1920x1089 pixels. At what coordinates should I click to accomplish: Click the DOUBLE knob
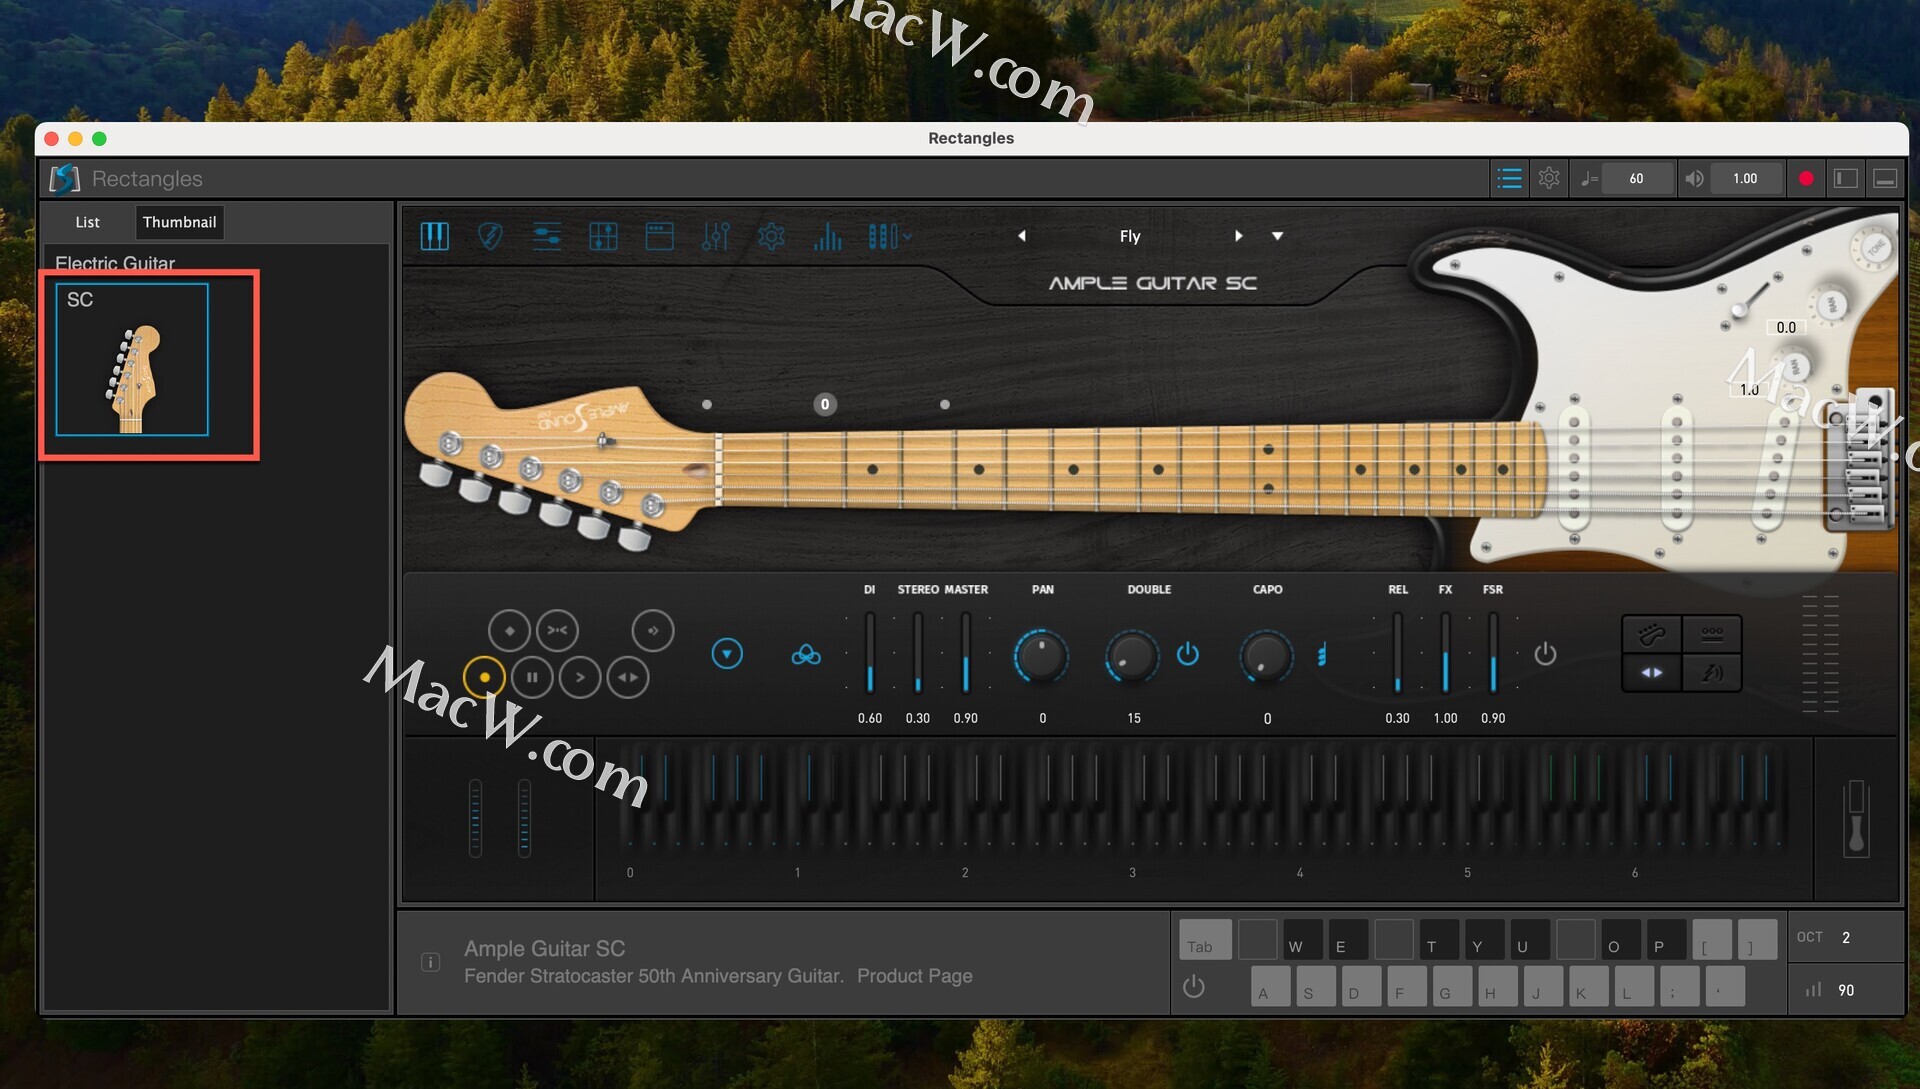point(1132,656)
